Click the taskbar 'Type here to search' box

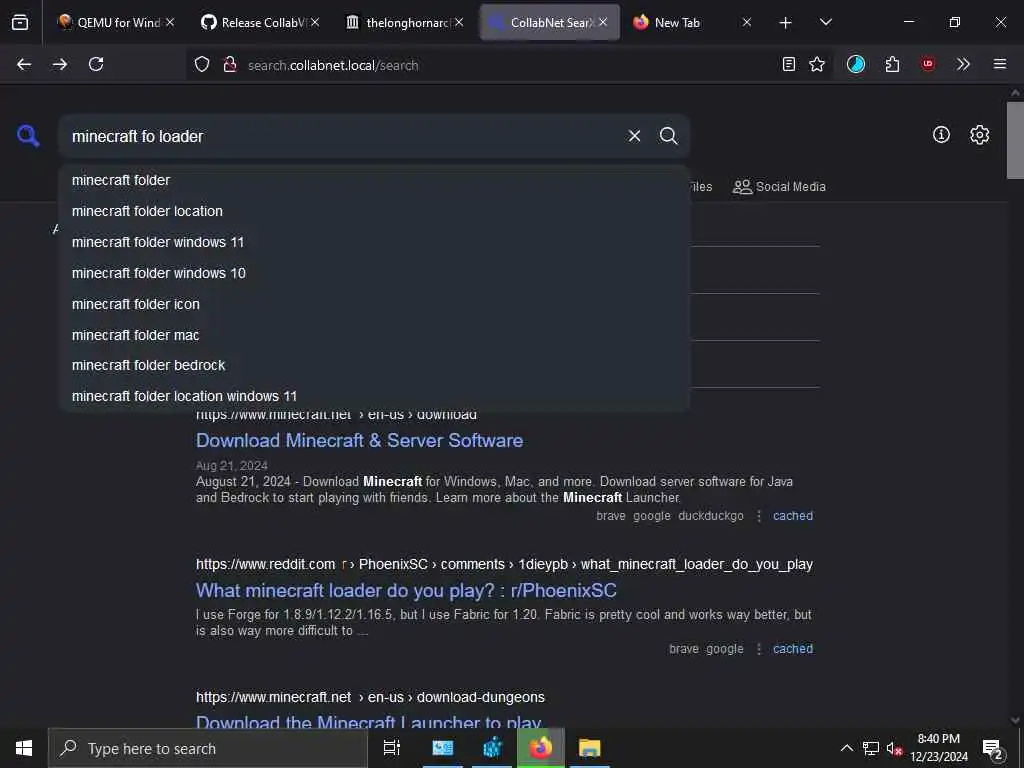pos(208,748)
